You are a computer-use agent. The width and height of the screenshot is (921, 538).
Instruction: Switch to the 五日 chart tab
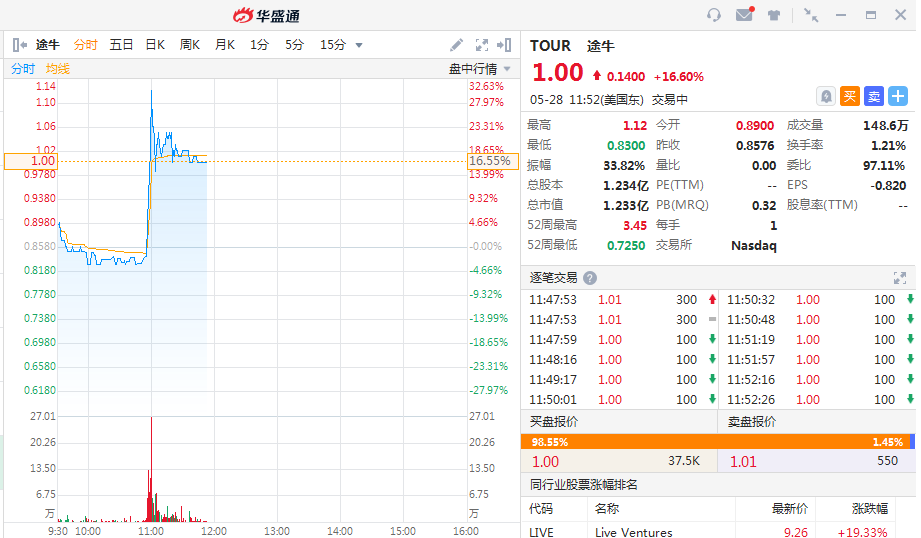(x=121, y=45)
